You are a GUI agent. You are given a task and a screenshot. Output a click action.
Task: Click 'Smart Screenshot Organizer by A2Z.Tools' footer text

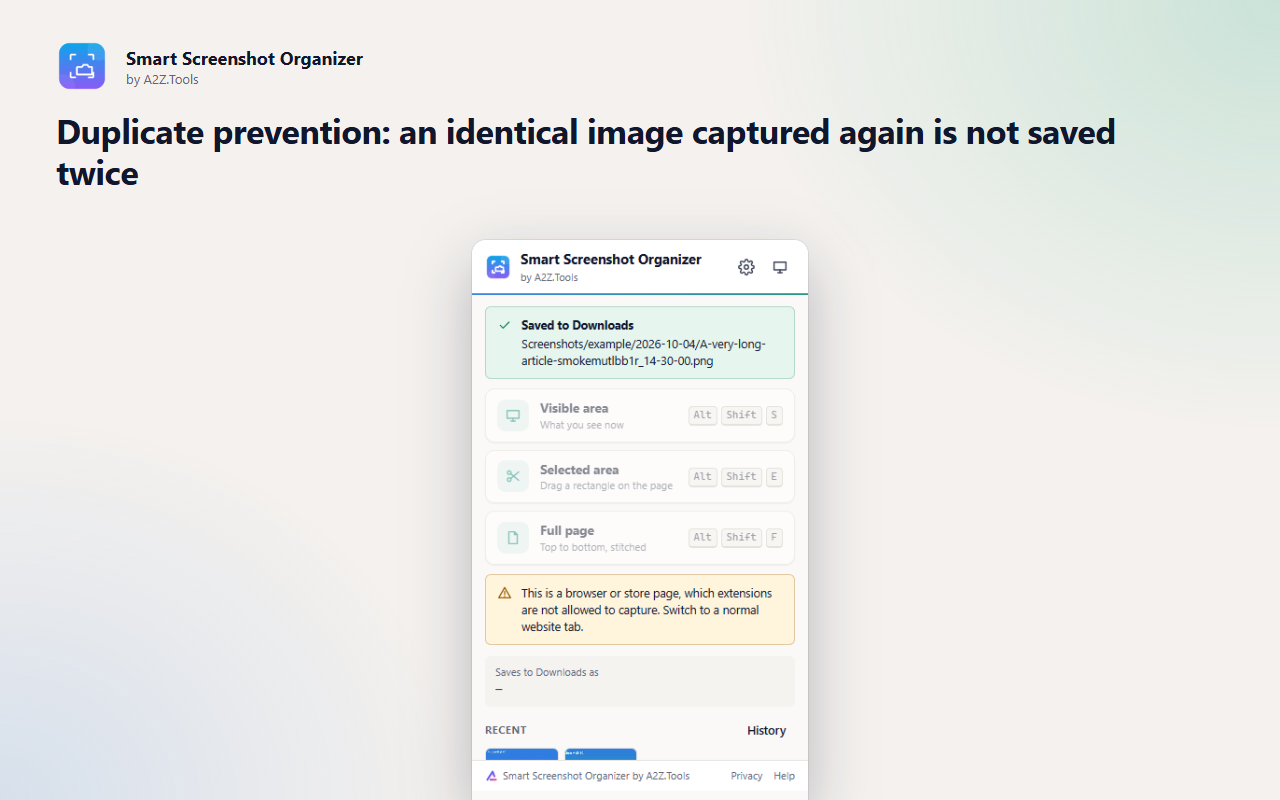(x=596, y=776)
